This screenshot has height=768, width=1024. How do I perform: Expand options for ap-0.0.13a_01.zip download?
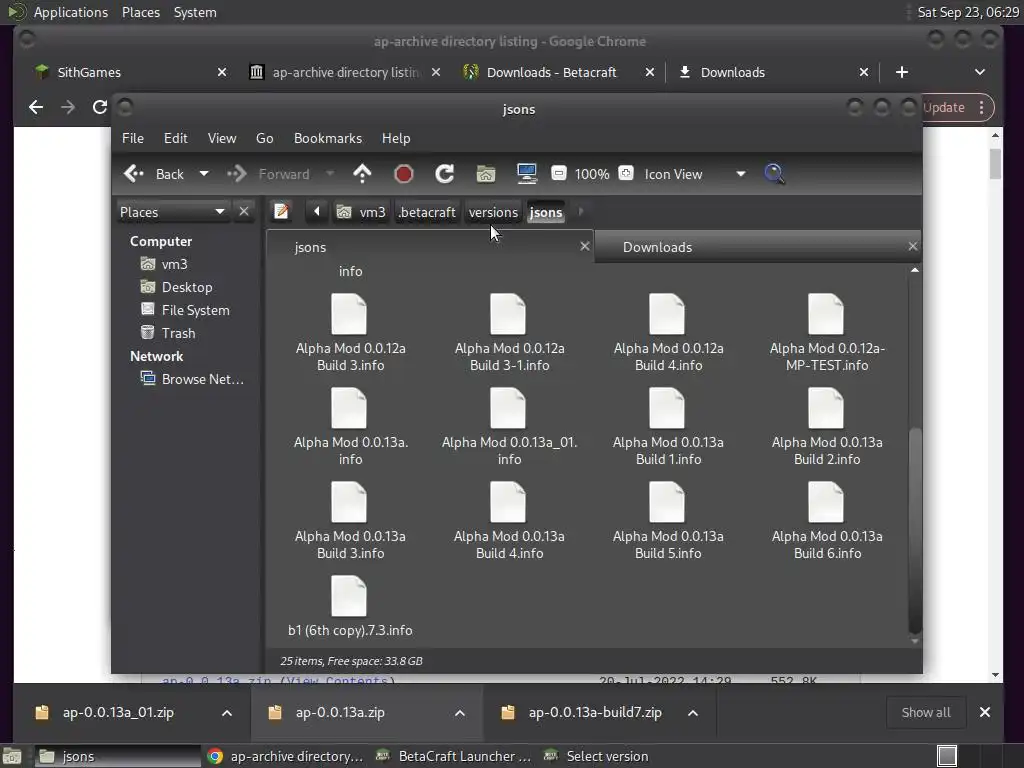[227, 713]
